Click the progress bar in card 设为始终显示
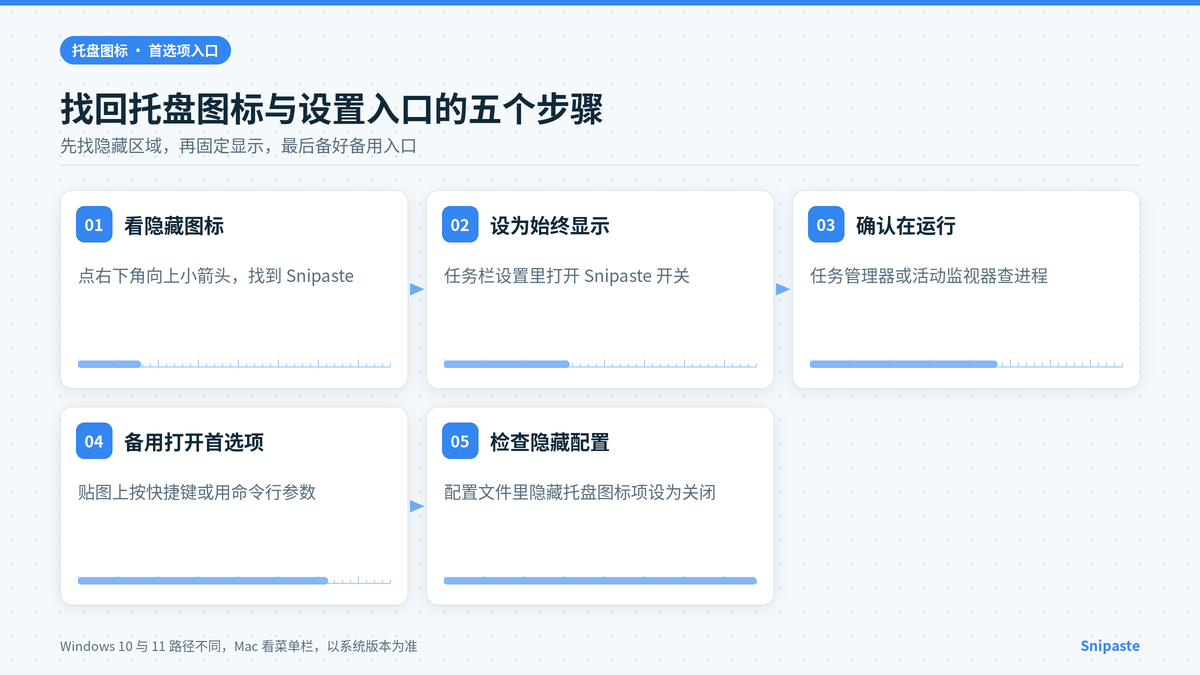The image size is (1200, 675). [600, 364]
